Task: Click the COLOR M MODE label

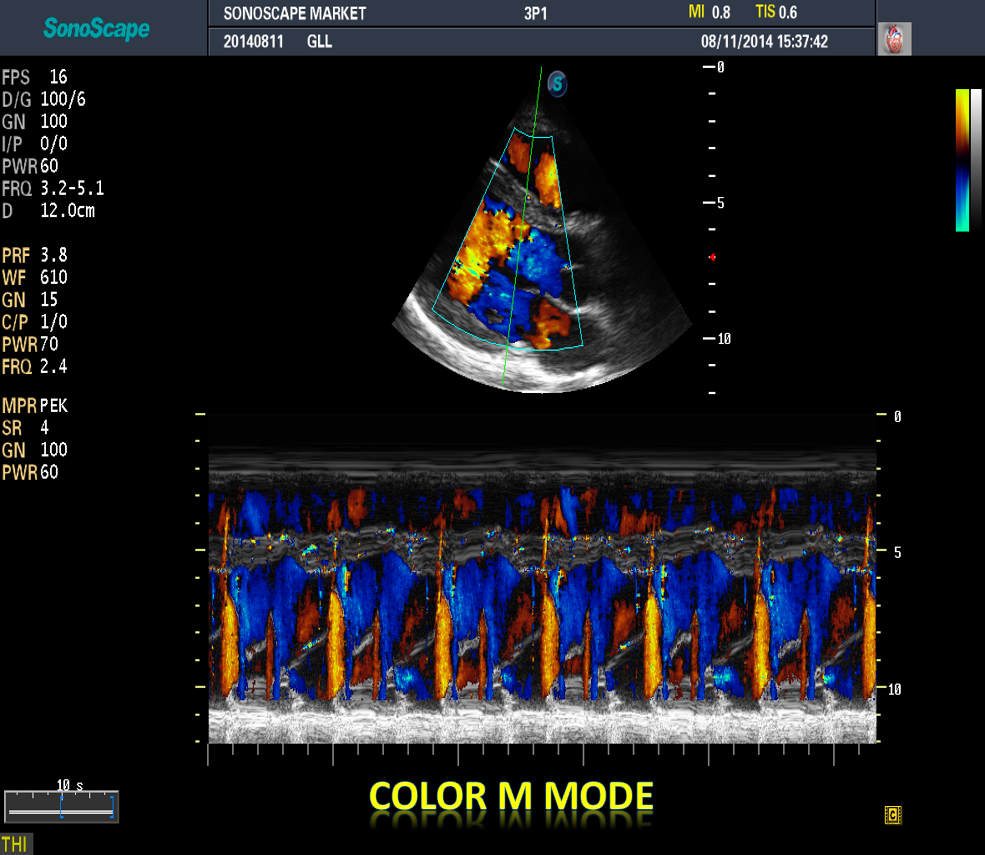Action: [x=511, y=797]
